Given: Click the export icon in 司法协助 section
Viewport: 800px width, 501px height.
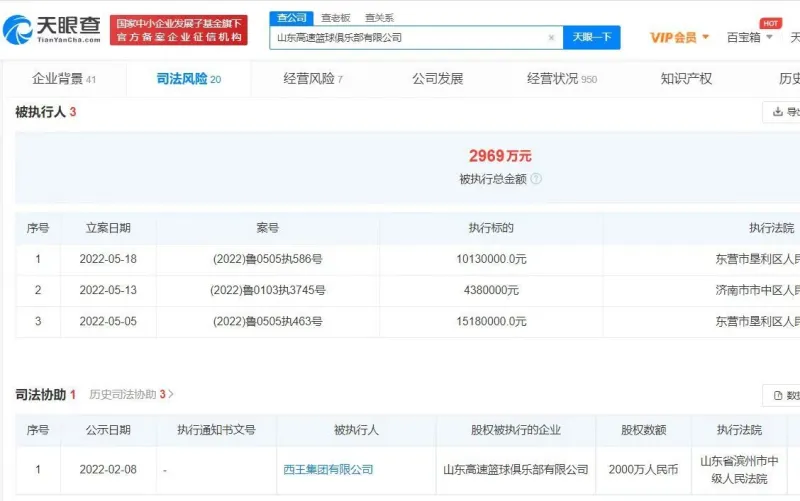Looking at the screenshot, I should (x=781, y=395).
